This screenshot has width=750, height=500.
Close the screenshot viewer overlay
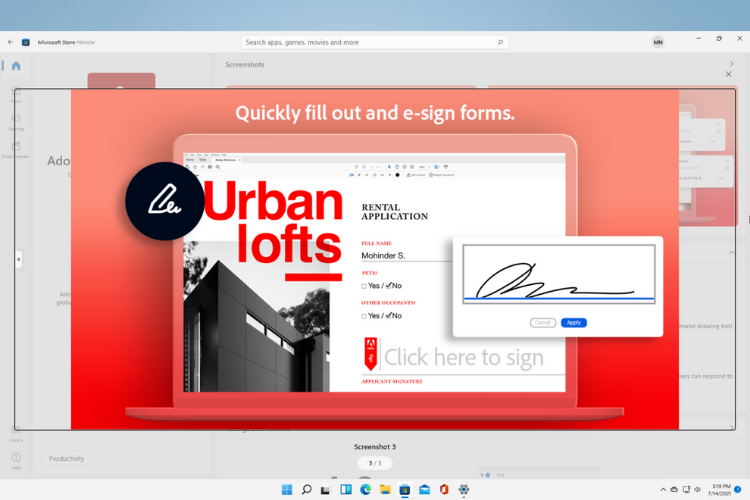point(728,74)
